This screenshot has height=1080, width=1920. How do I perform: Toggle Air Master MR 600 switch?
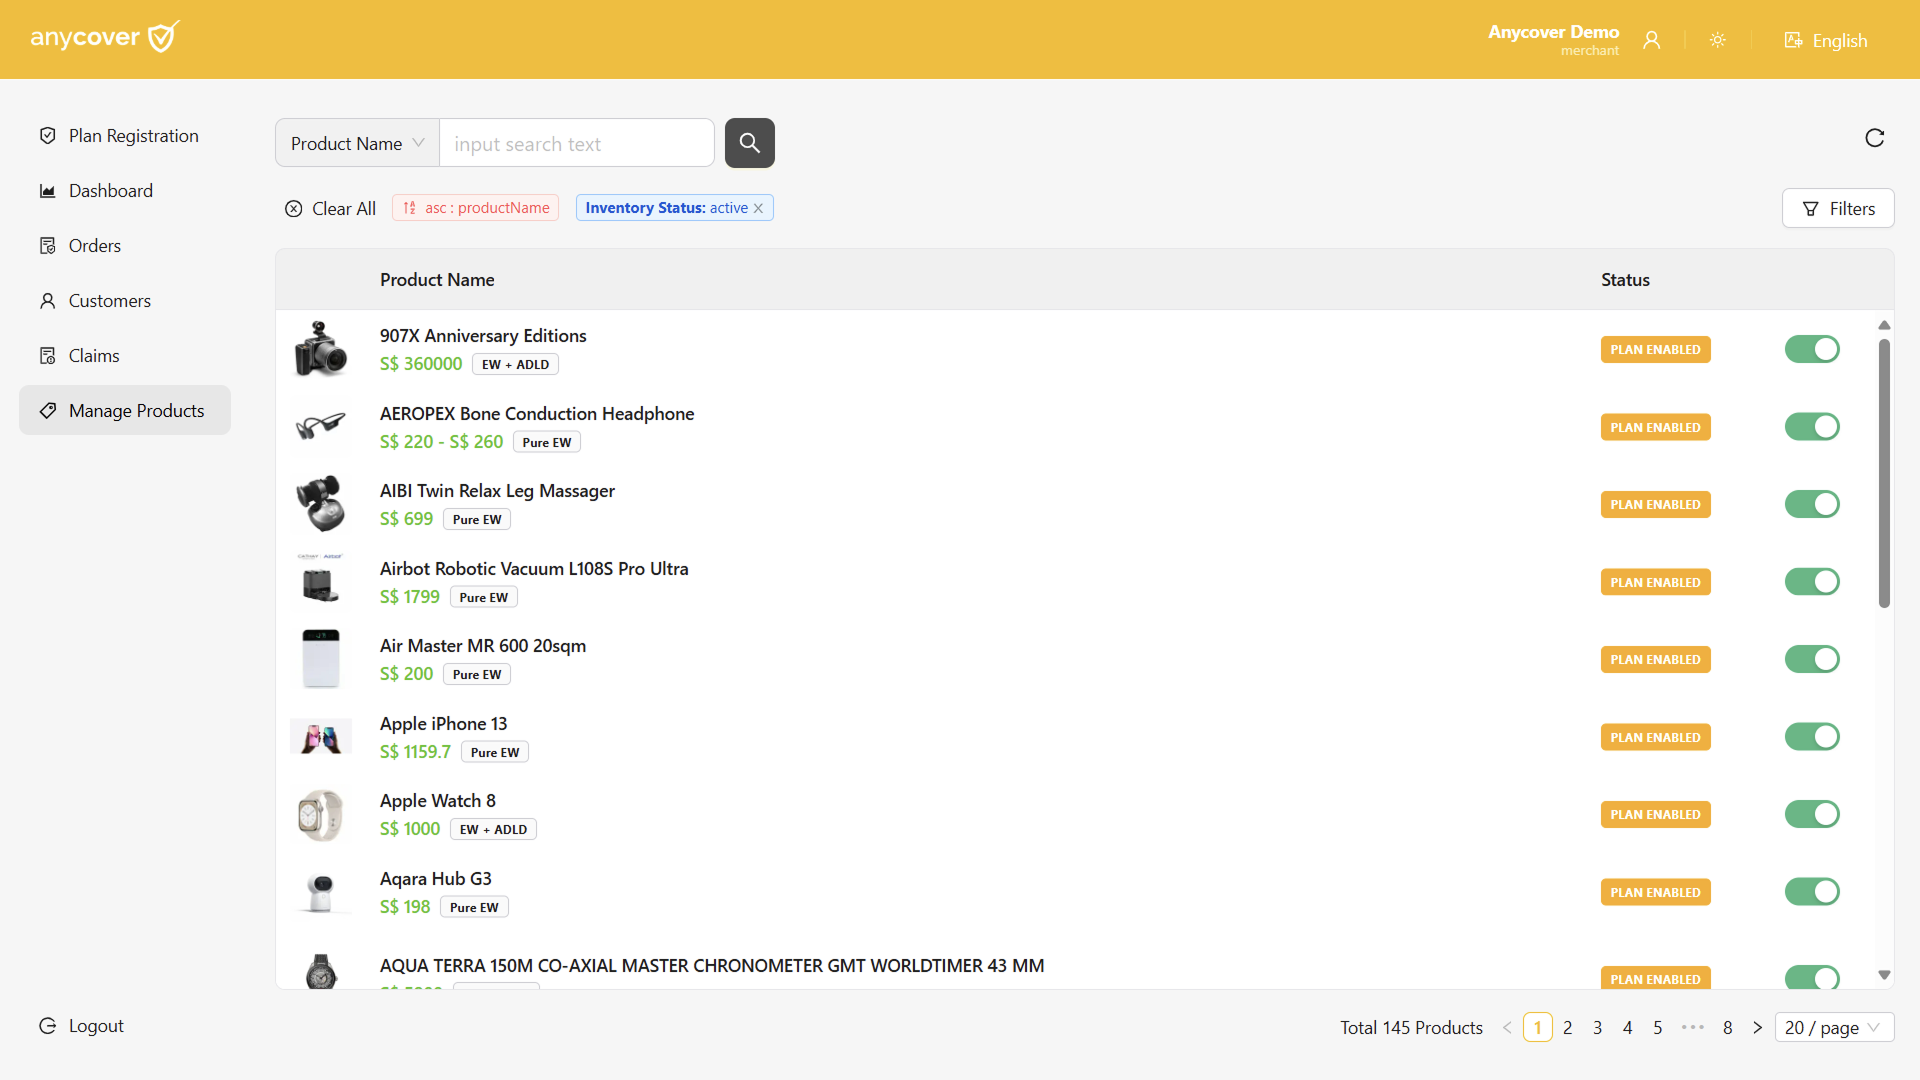point(1812,659)
